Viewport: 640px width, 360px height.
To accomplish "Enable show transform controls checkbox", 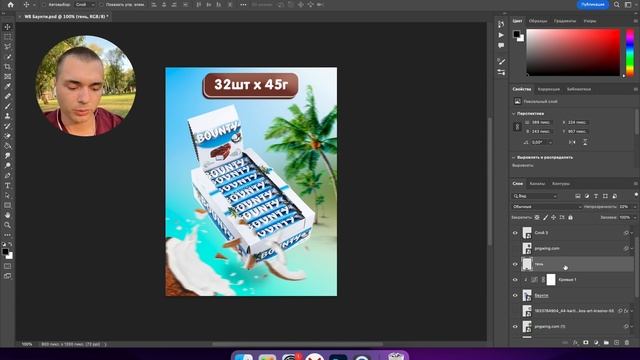I will 101,4.
